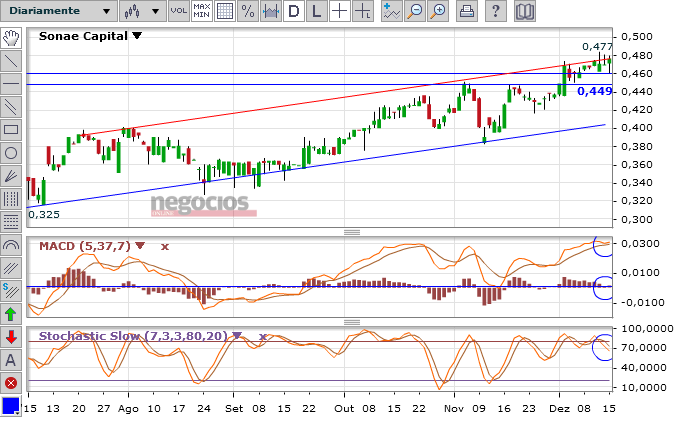The height and width of the screenshot is (421, 676).
Task: Close the MACD indicator panel
Action: click(165, 247)
